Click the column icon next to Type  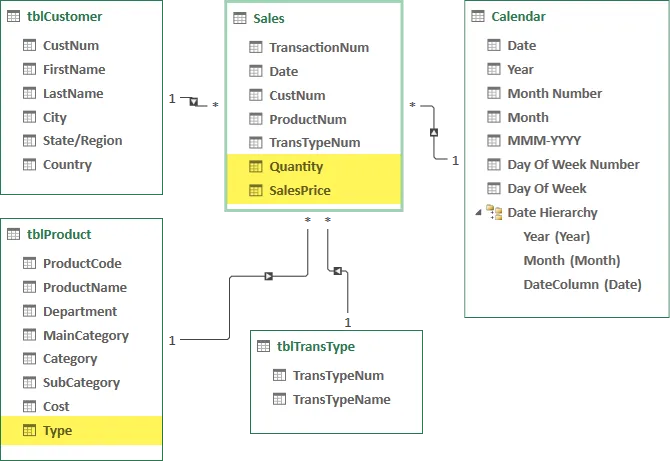click(27, 431)
